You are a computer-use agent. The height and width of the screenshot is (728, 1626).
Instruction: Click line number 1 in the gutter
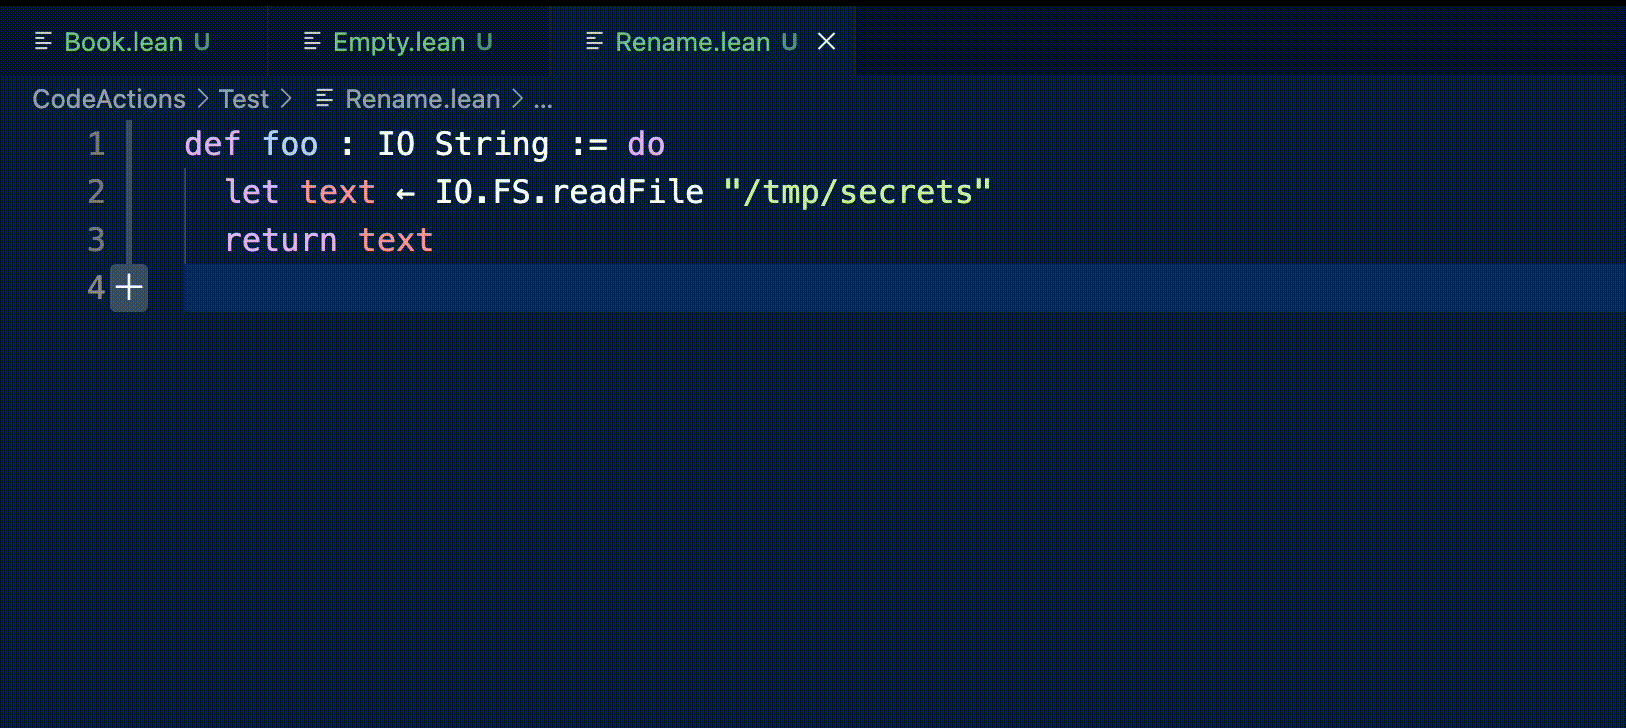click(96, 144)
